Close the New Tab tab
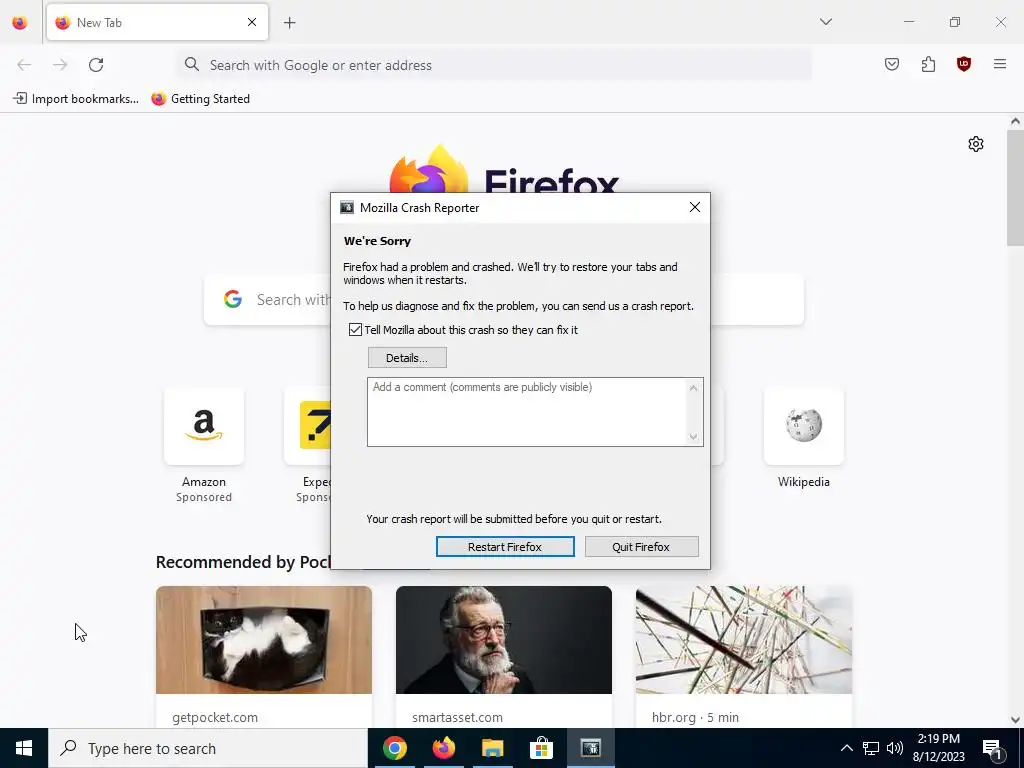The width and height of the screenshot is (1024, 768). pyautogui.click(x=252, y=22)
